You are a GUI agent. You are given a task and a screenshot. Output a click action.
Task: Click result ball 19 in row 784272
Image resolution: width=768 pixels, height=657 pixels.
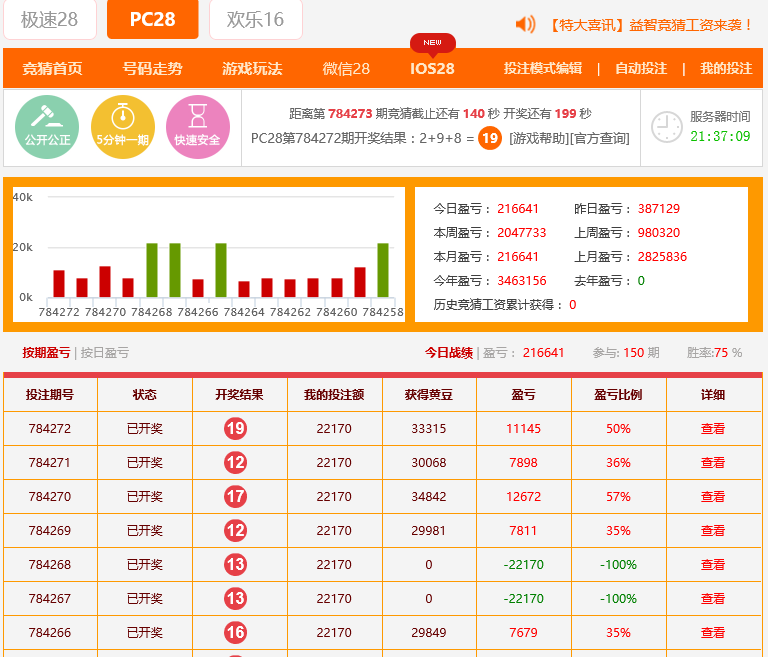(x=236, y=428)
